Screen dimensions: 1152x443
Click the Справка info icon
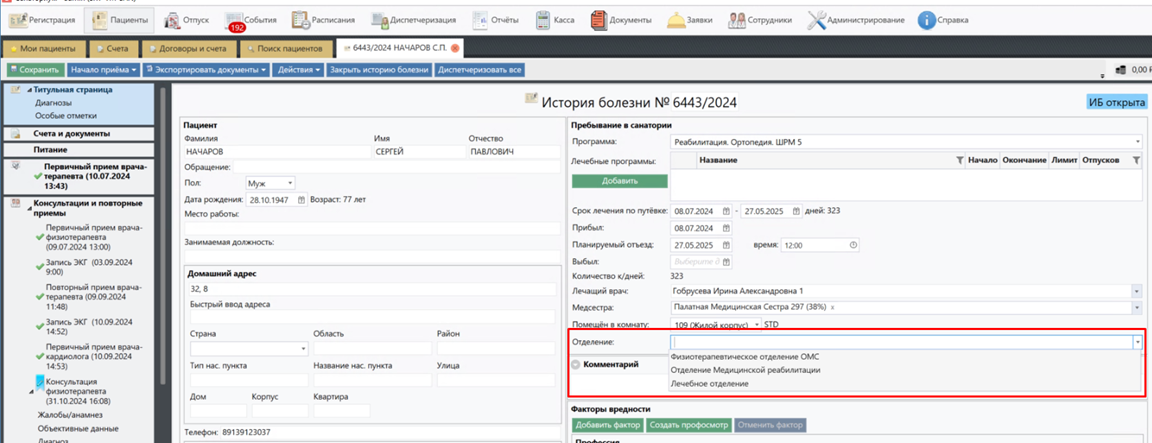tap(927, 19)
